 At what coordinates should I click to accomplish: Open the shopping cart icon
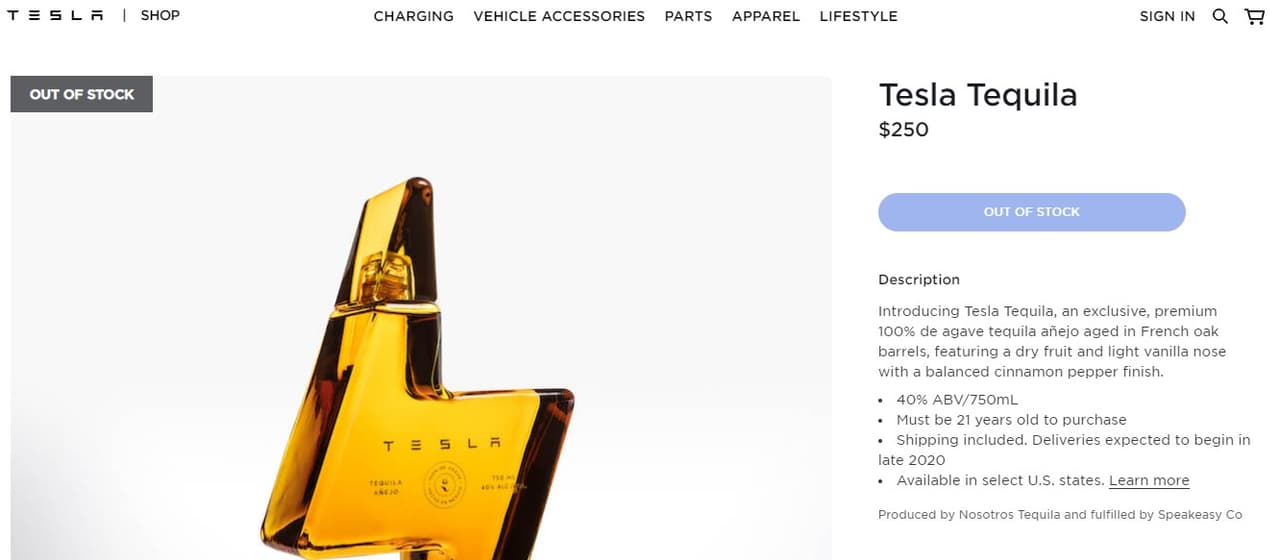[1254, 16]
